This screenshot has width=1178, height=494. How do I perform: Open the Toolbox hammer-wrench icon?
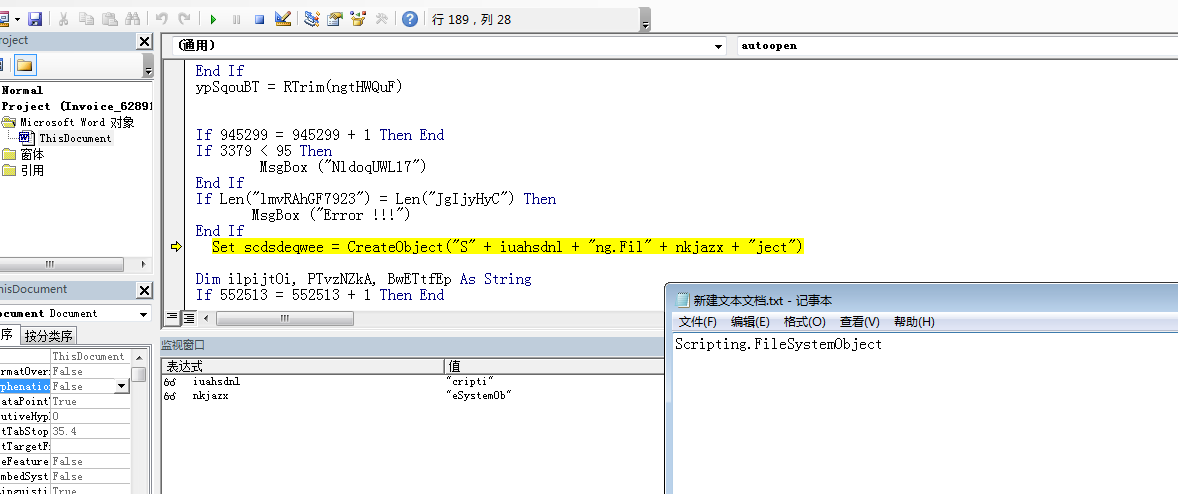click(x=382, y=19)
